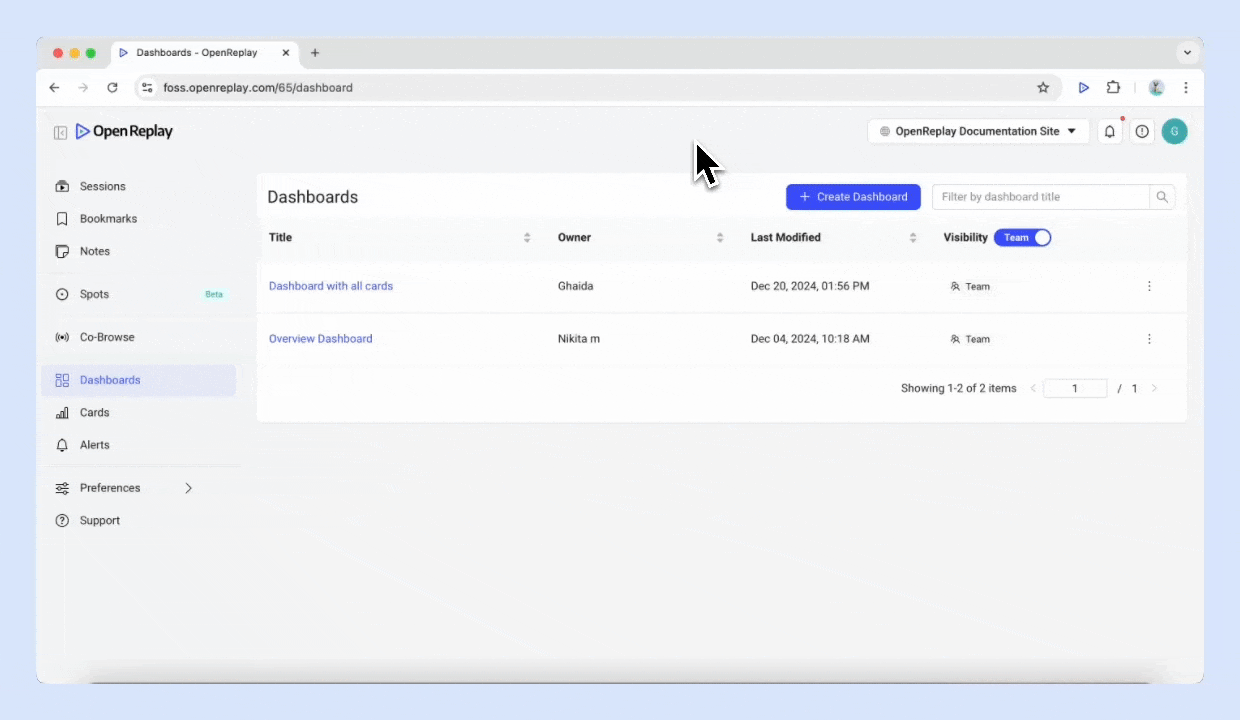Click Team visibility of Overview Dashboard
This screenshot has height=720, width=1240.
click(970, 339)
